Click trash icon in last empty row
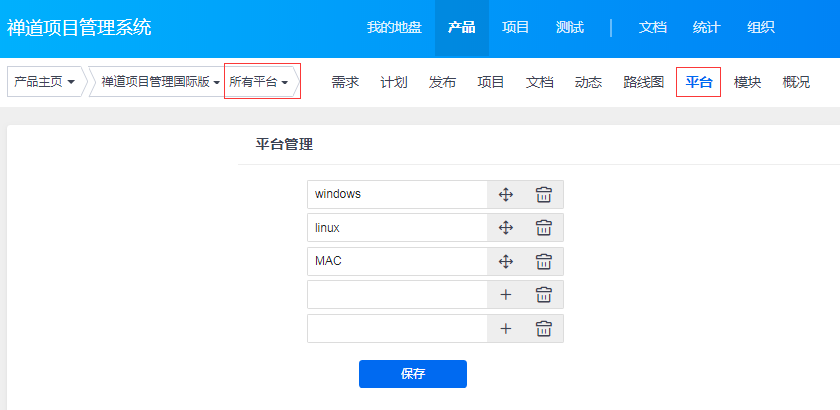The image size is (840, 410). coord(544,329)
